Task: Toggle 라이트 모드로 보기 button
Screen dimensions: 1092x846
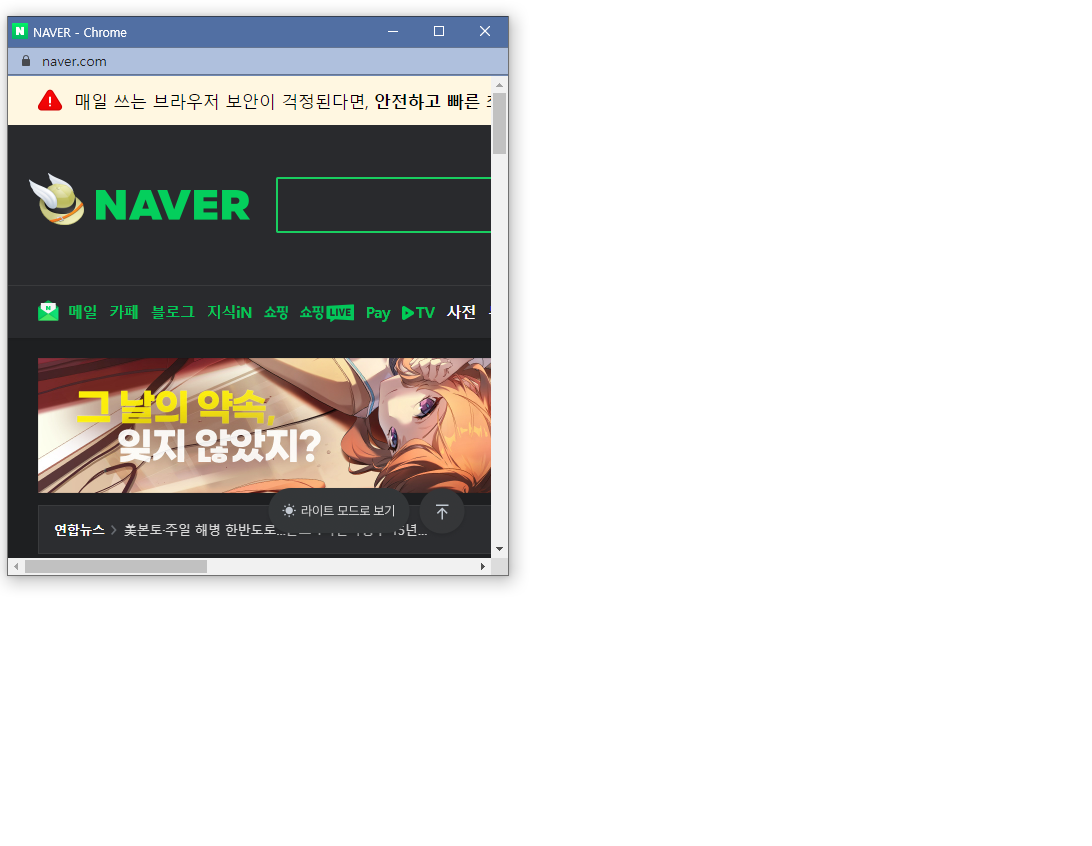Action: click(x=338, y=511)
